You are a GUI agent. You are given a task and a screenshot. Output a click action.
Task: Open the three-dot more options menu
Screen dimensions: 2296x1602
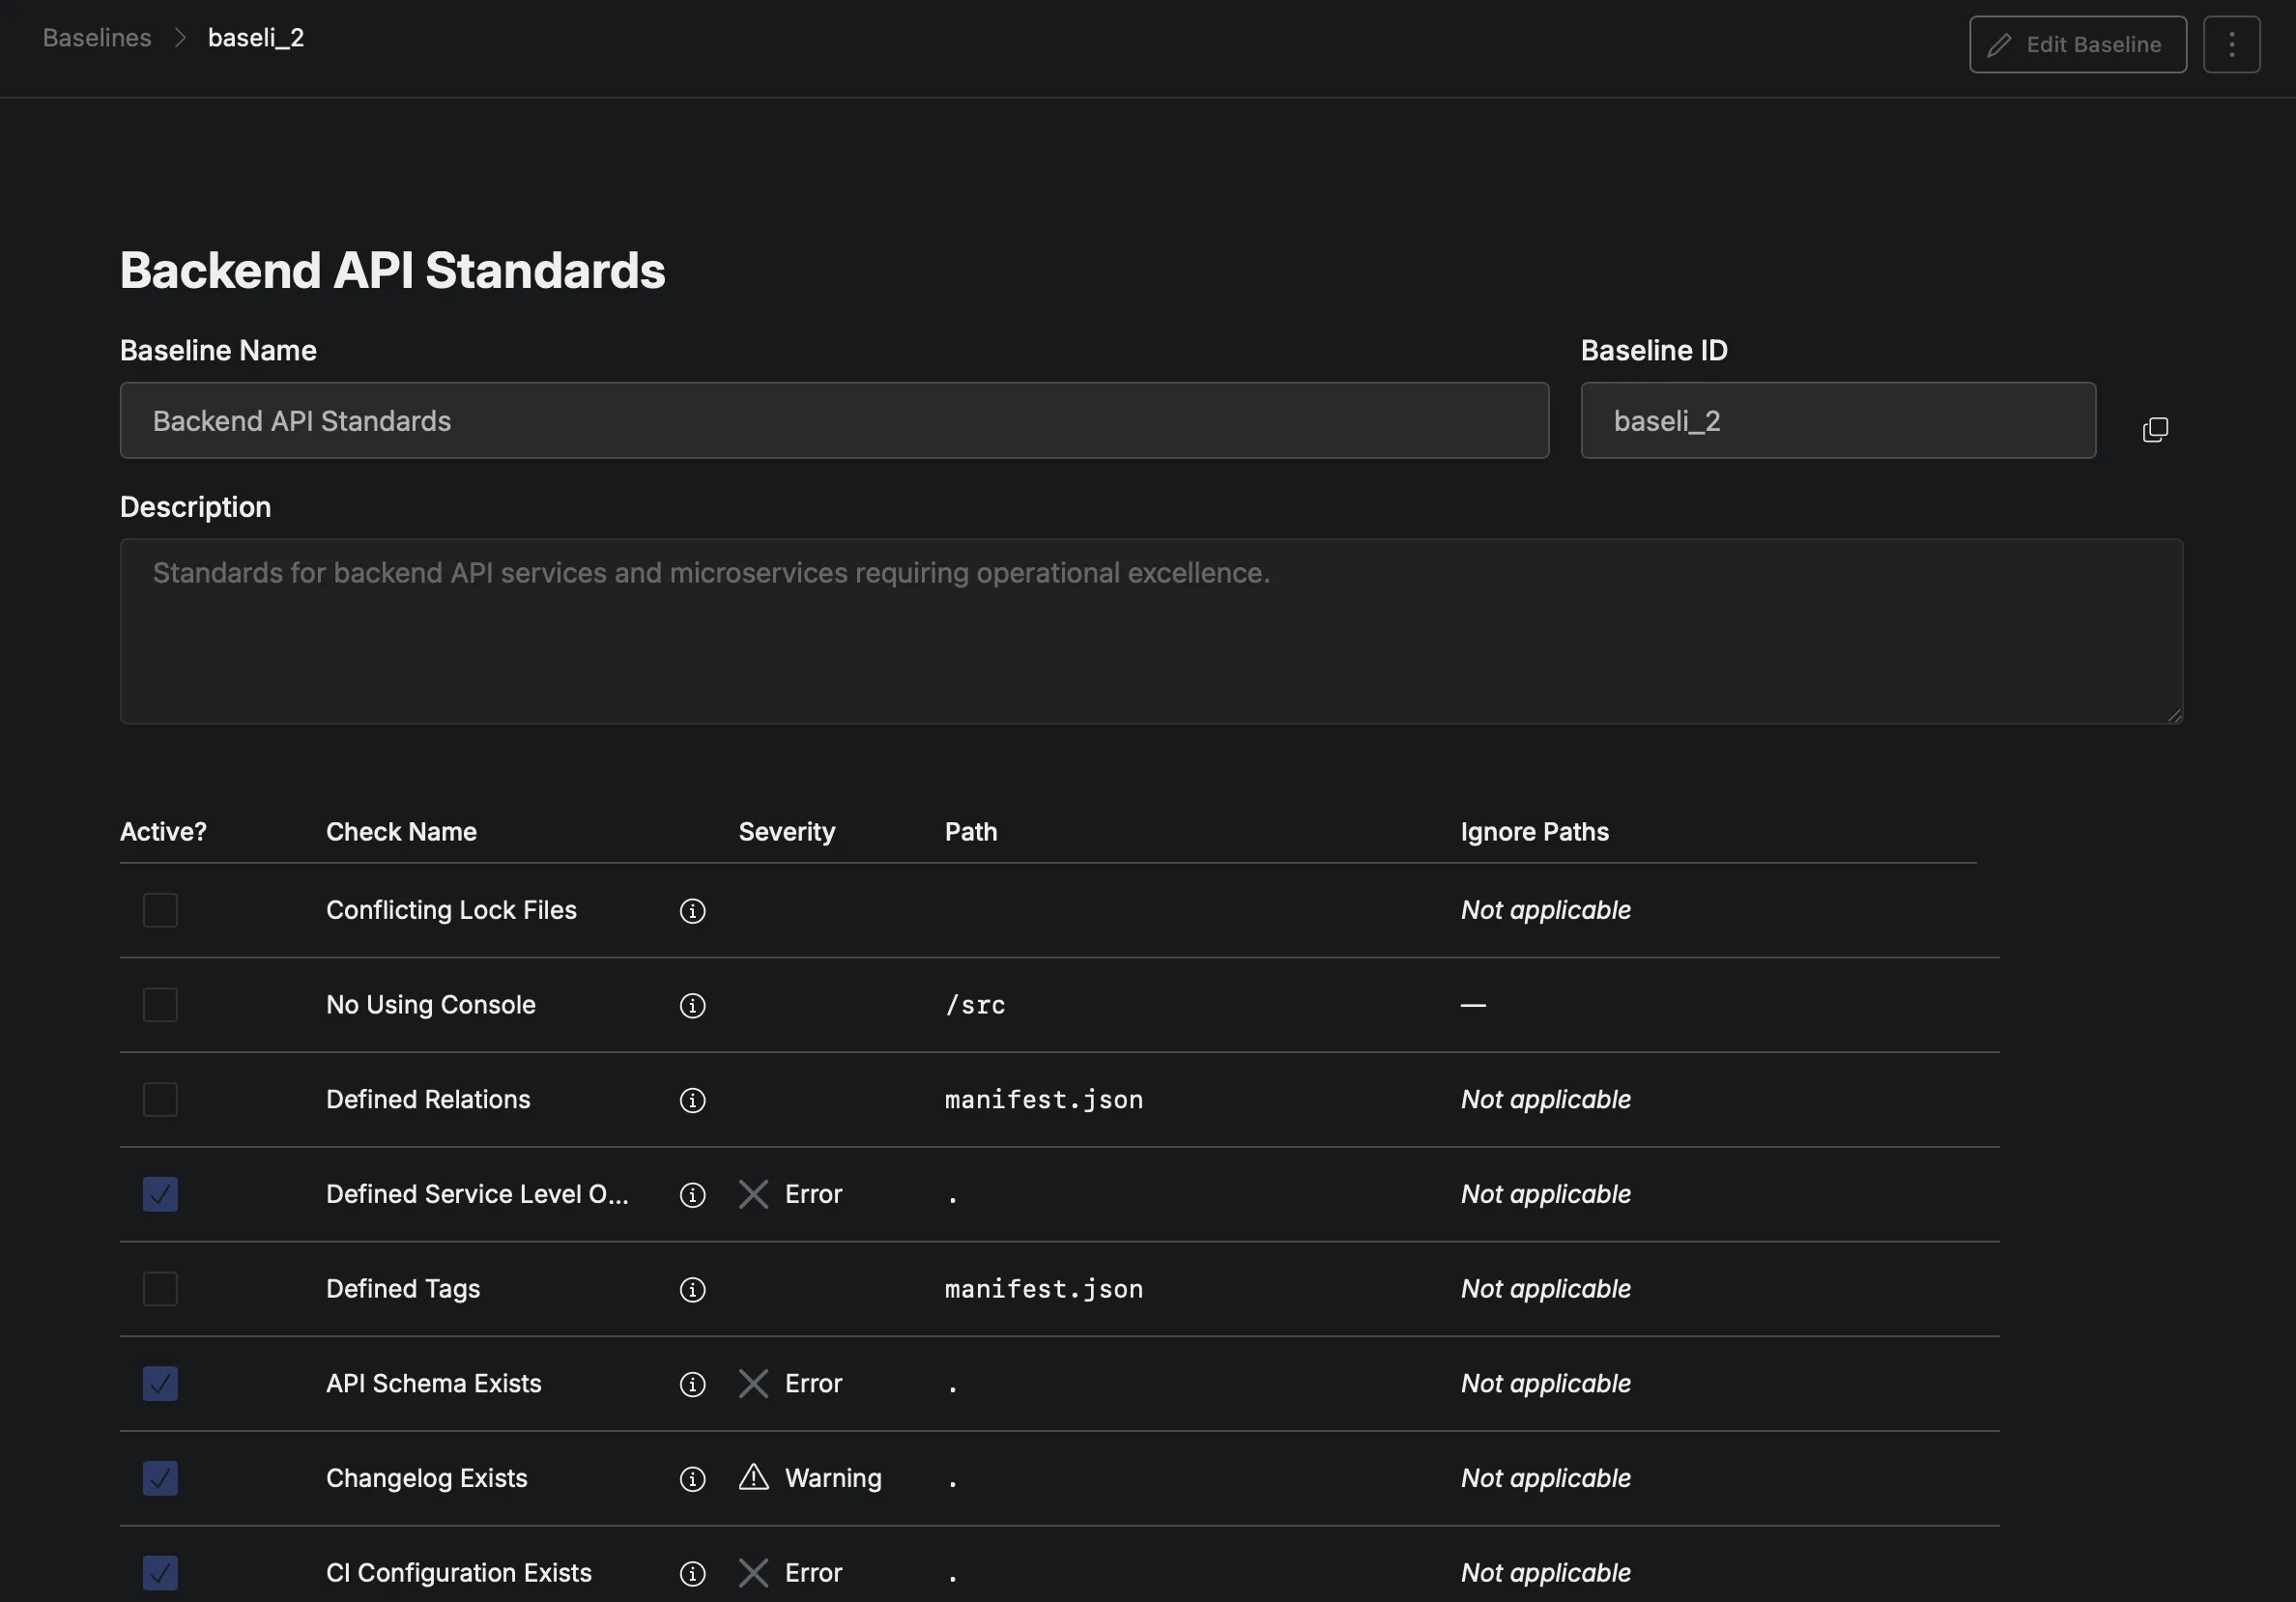coord(2231,44)
